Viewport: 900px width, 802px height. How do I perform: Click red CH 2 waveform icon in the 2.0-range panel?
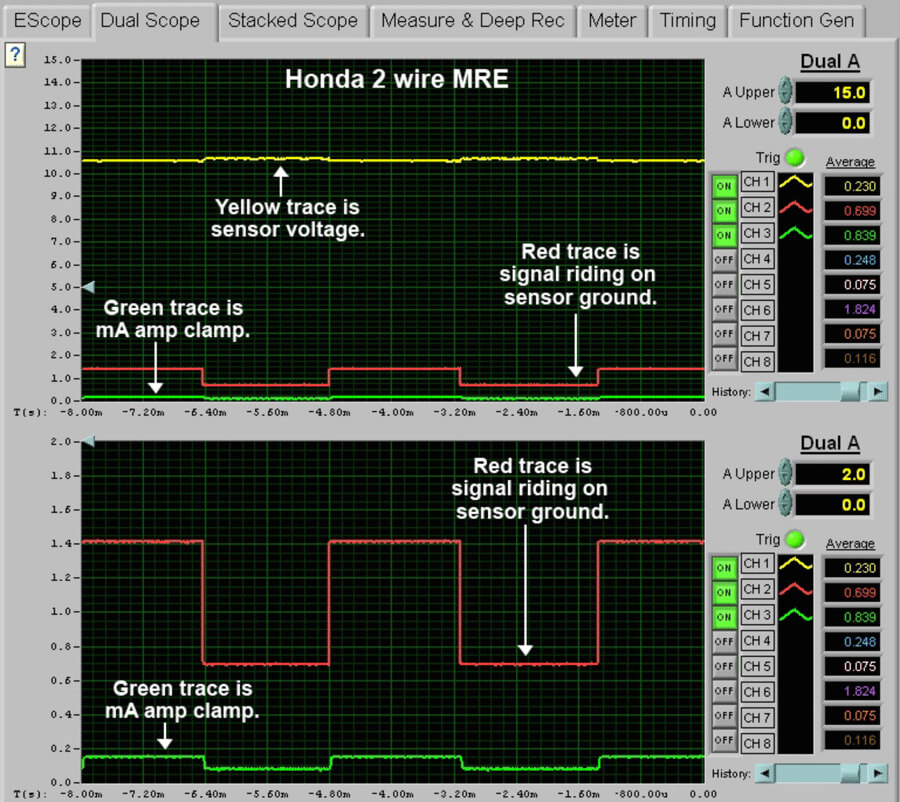tap(796, 589)
